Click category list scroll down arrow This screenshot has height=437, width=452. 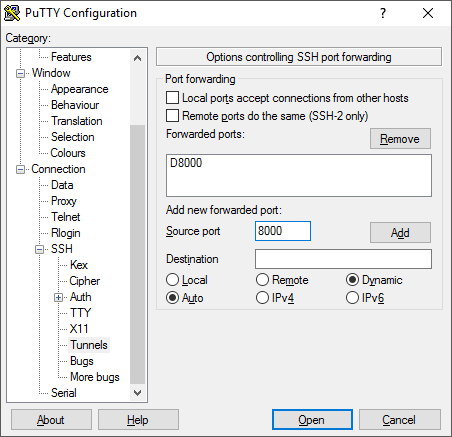[137, 393]
